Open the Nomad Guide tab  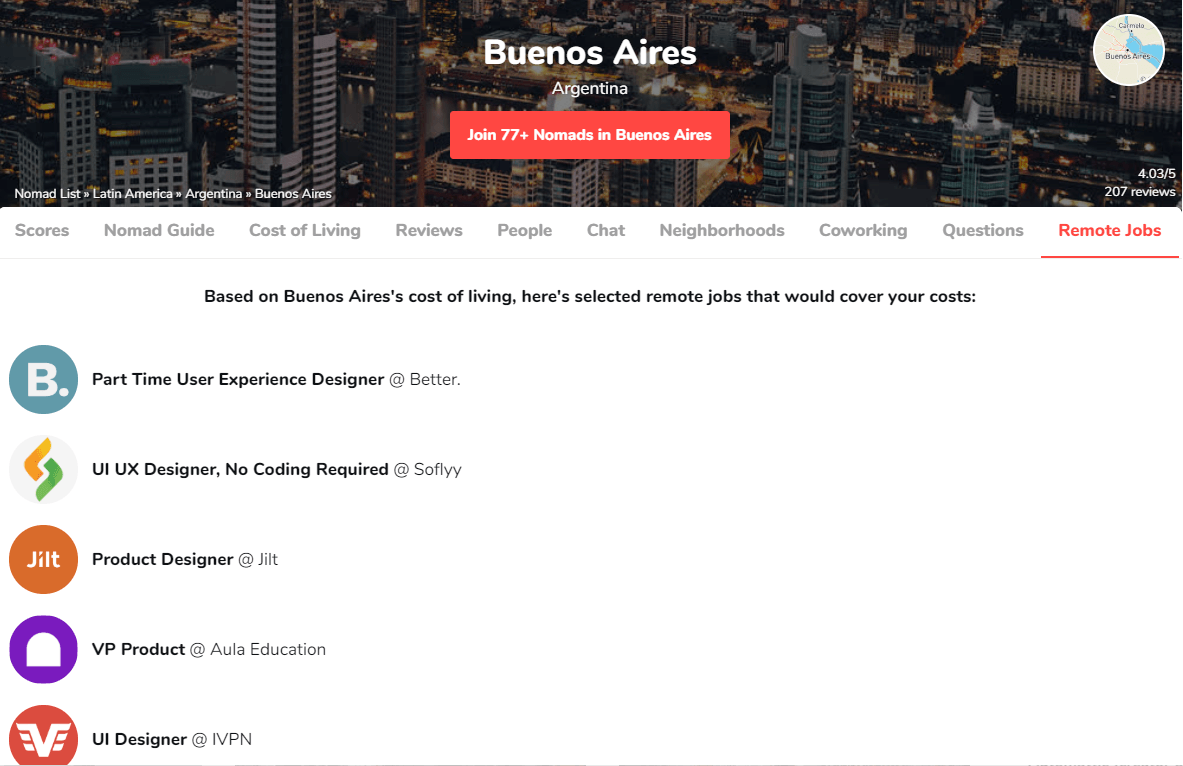pos(159,230)
